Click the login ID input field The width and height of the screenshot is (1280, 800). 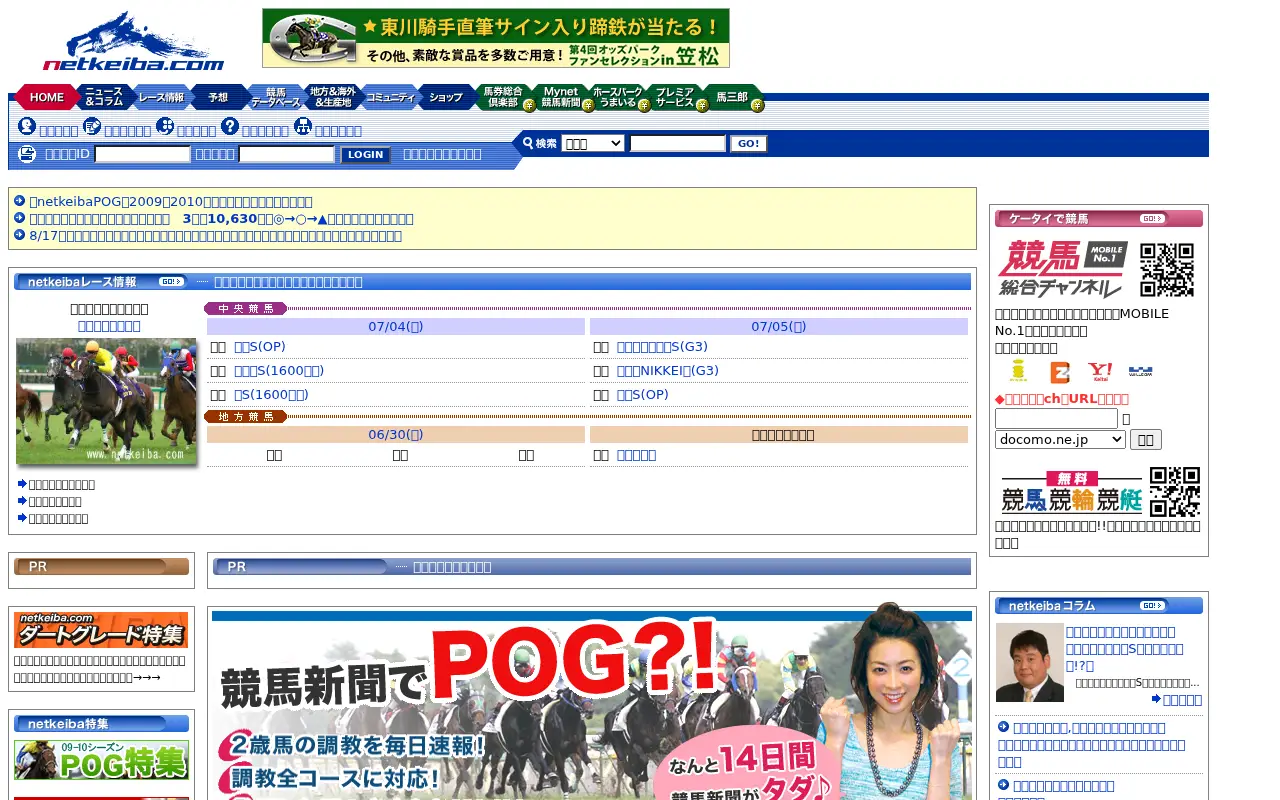tap(142, 154)
